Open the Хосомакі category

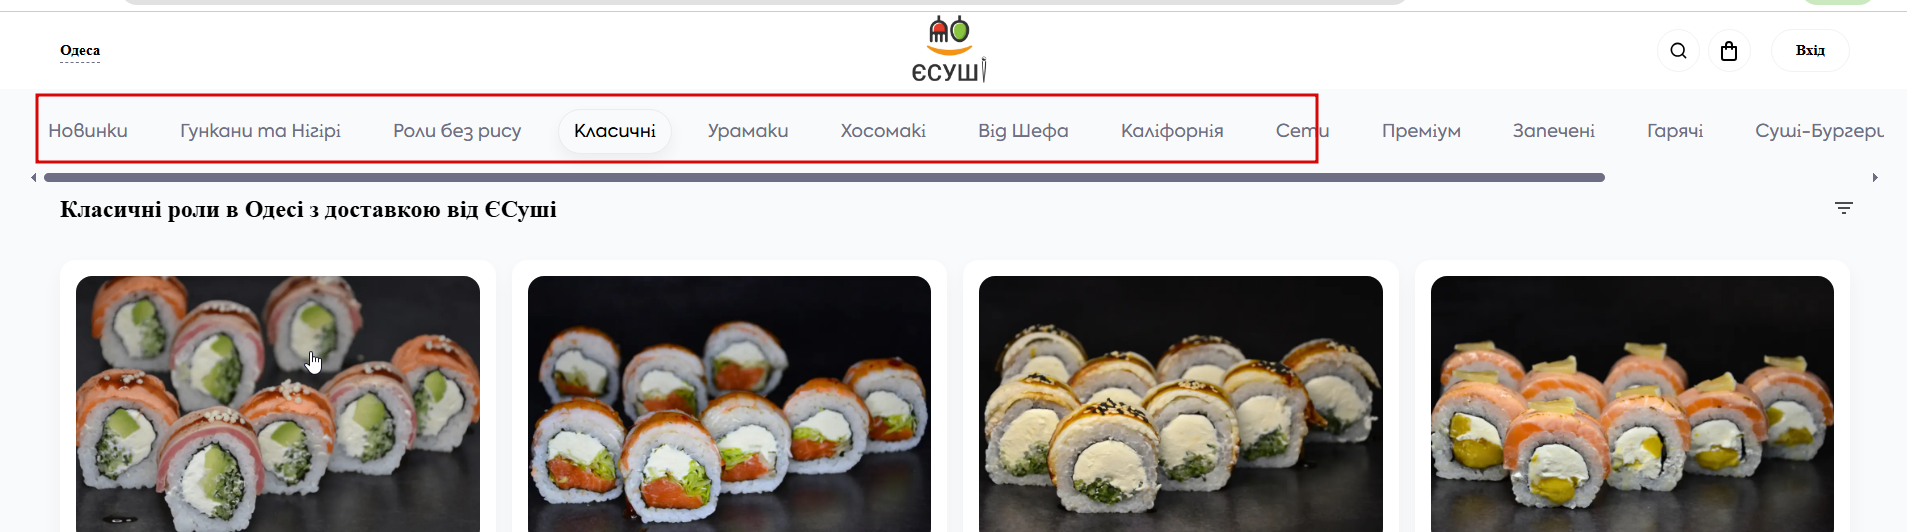click(x=883, y=131)
